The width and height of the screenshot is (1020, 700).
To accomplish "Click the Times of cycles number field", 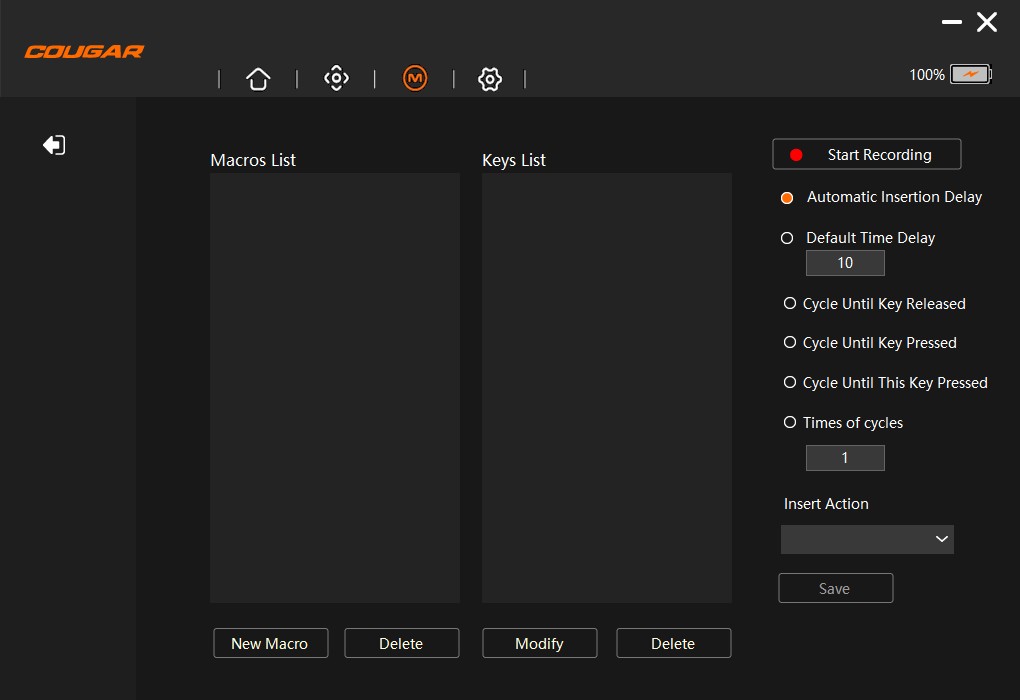I will click(x=845, y=458).
